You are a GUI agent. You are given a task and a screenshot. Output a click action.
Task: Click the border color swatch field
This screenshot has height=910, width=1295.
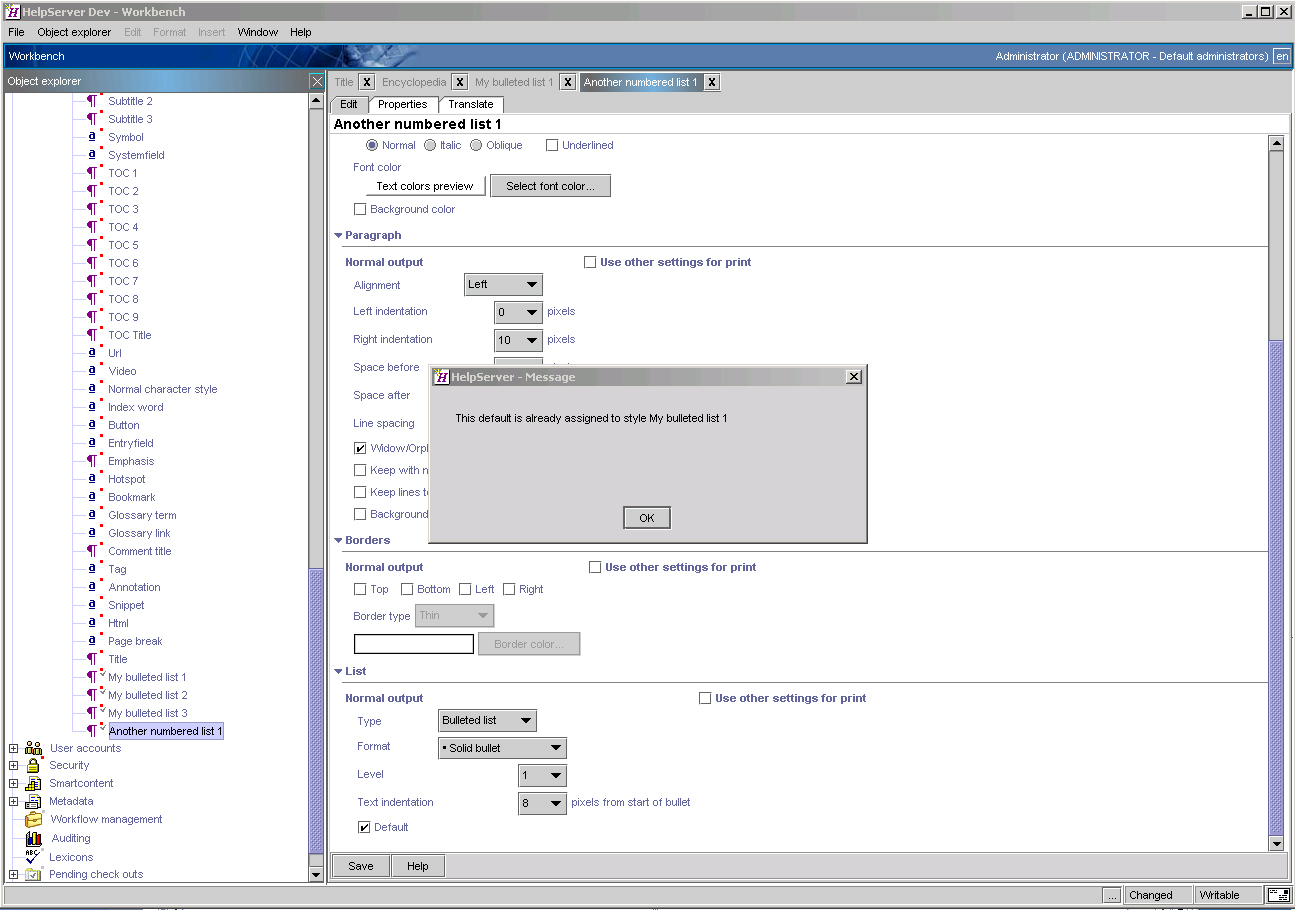click(413, 643)
